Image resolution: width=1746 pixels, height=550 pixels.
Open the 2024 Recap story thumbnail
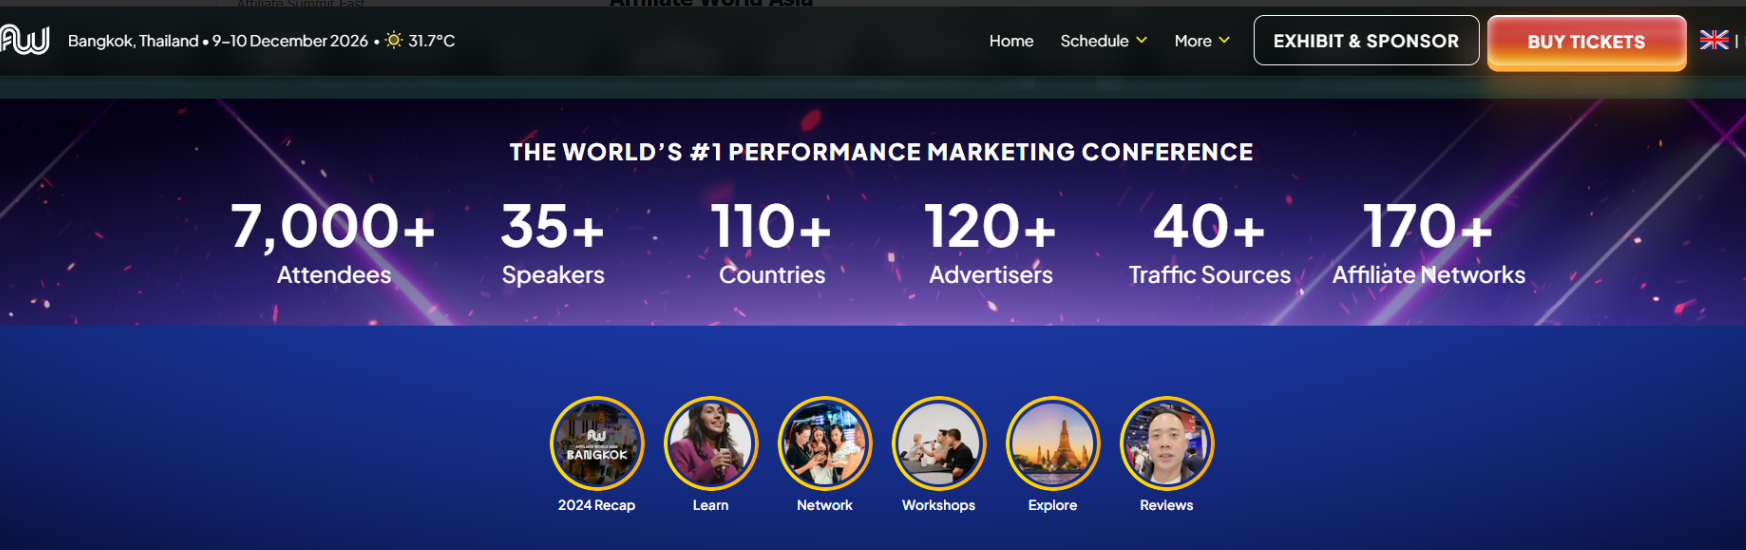pos(597,443)
